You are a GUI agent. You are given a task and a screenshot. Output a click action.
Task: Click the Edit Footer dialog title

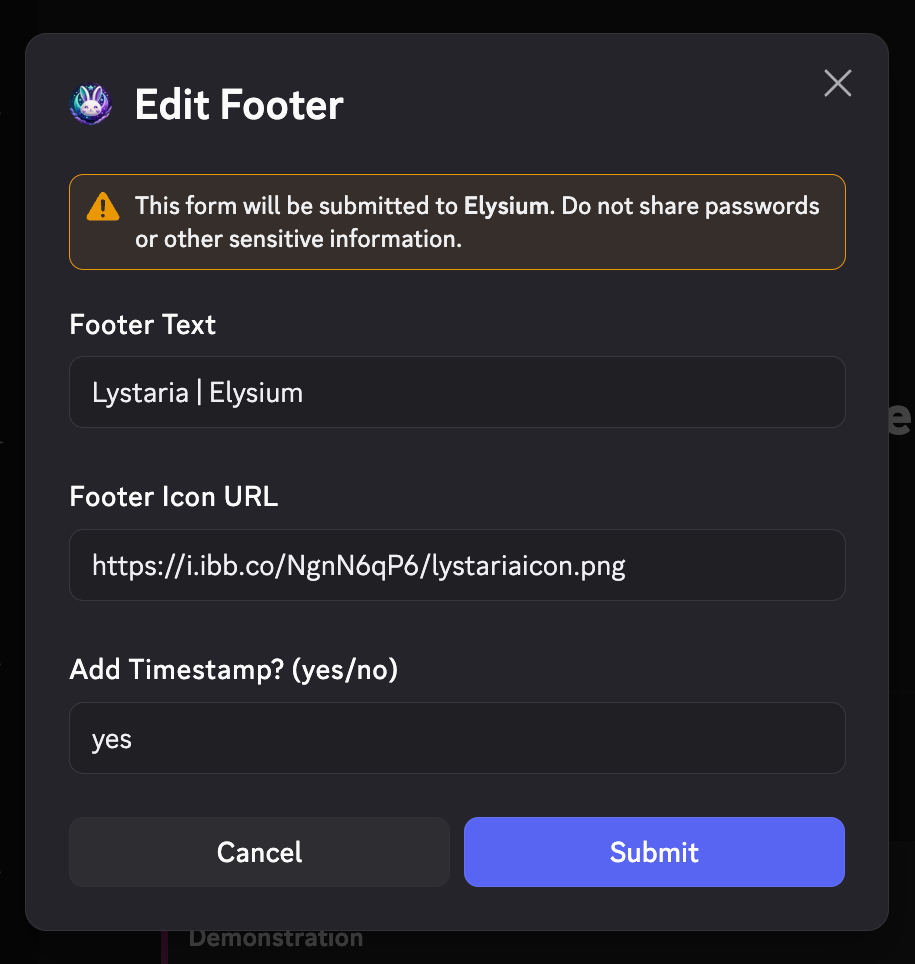coord(239,105)
